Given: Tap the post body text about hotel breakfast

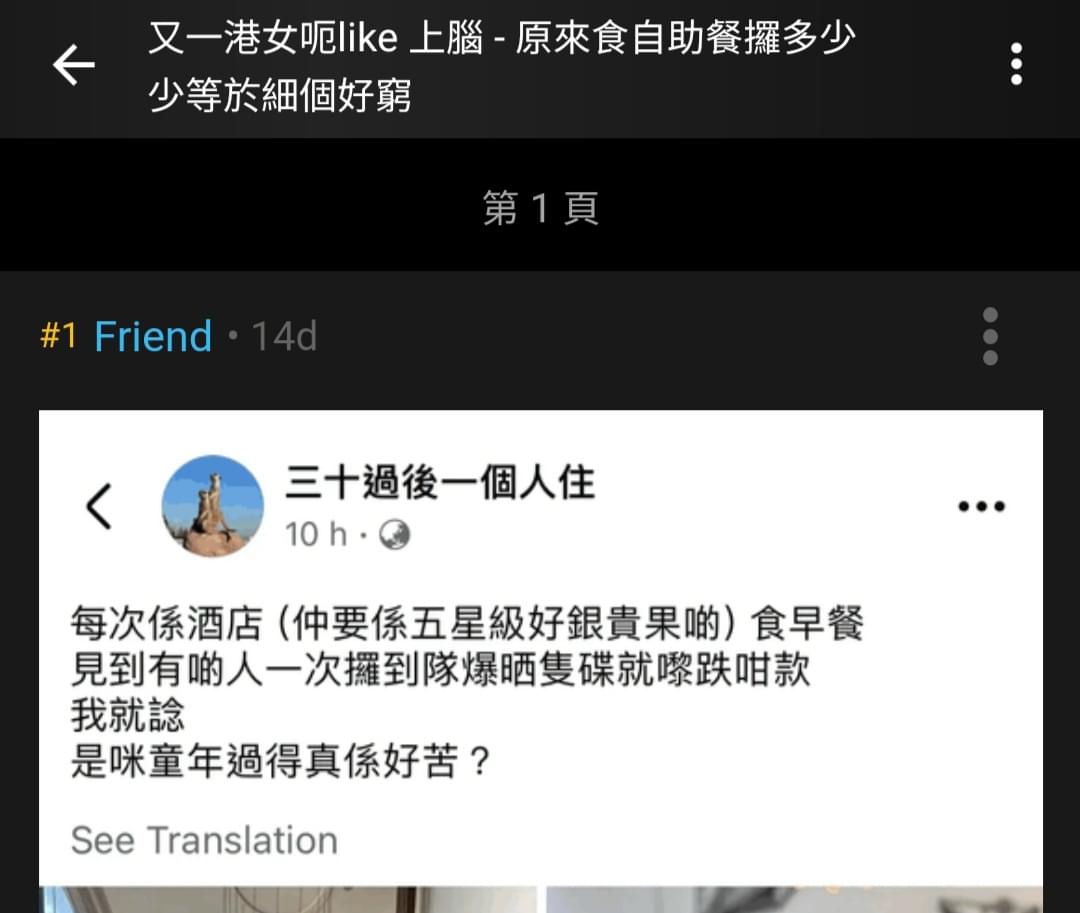Looking at the screenshot, I should click(x=467, y=692).
